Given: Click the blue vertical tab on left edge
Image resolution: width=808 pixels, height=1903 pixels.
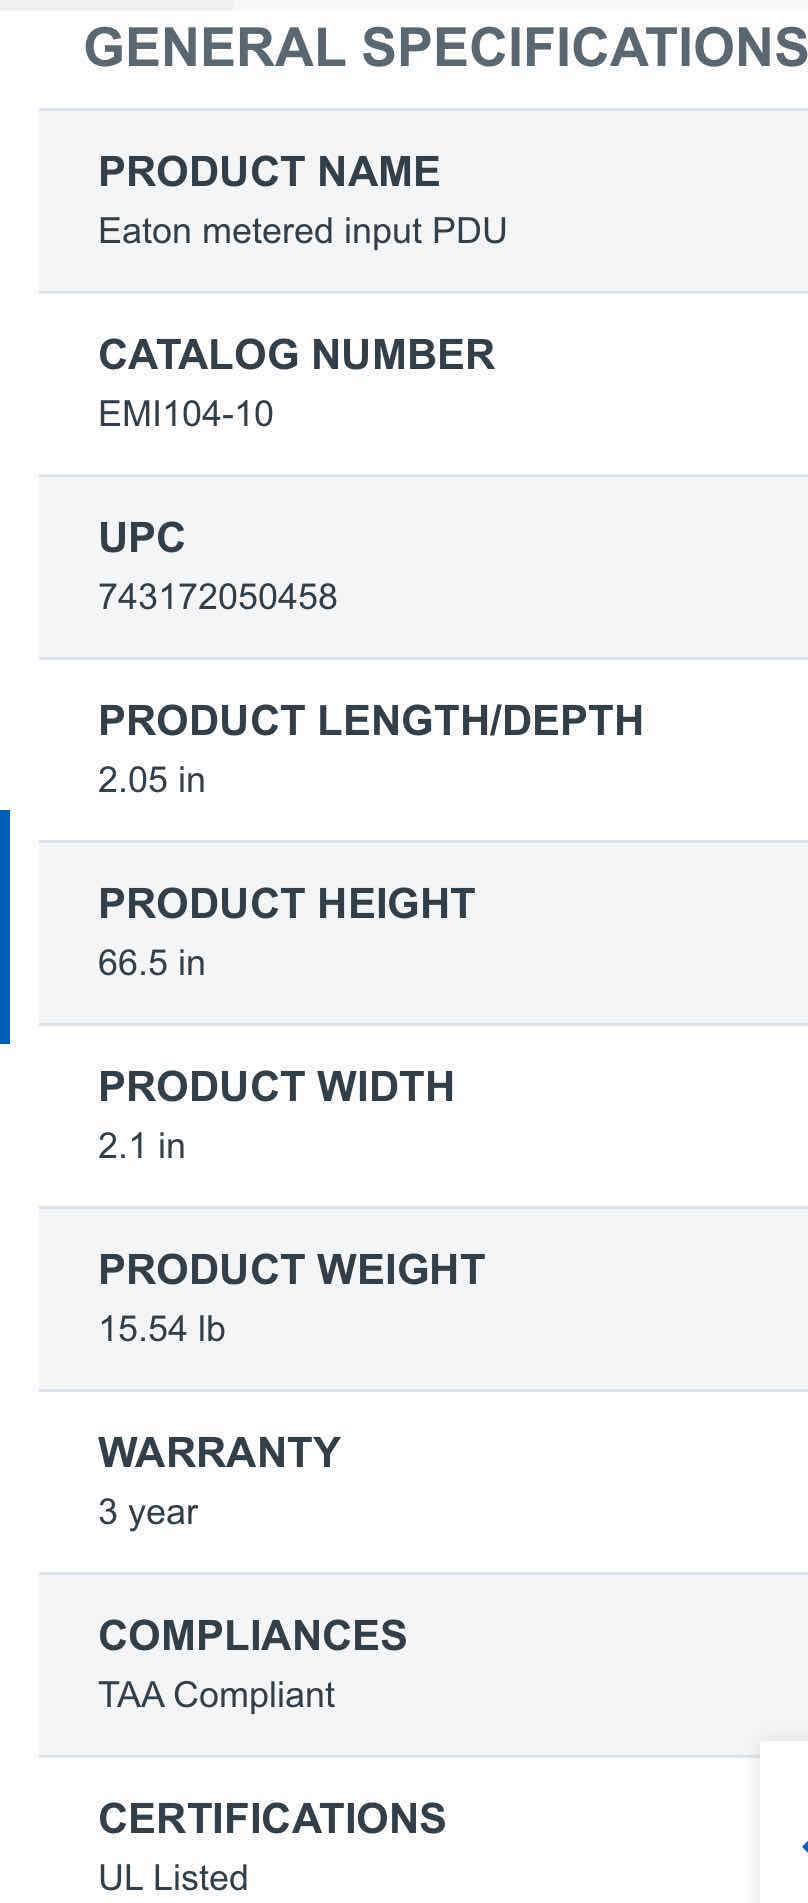Looking at the screenshot, I should 5,926.
